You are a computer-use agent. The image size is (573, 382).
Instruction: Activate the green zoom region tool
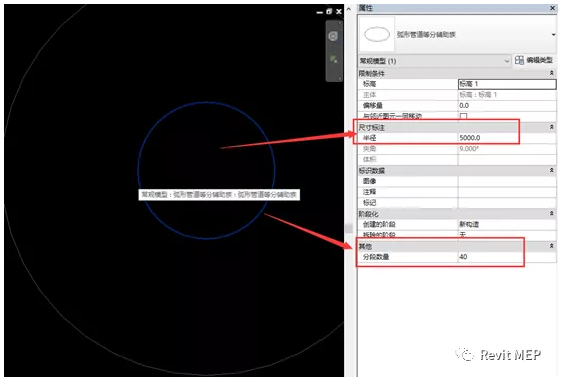click(334, 59)
